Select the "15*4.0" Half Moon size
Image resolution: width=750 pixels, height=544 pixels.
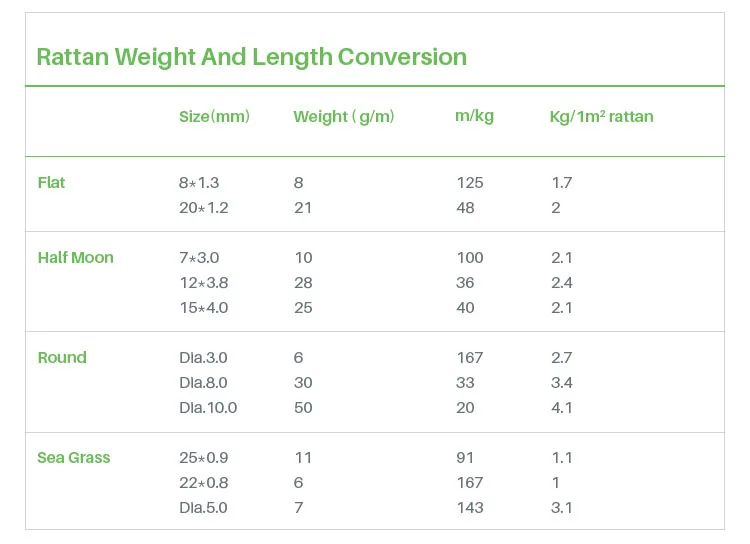tap(203, 308)
